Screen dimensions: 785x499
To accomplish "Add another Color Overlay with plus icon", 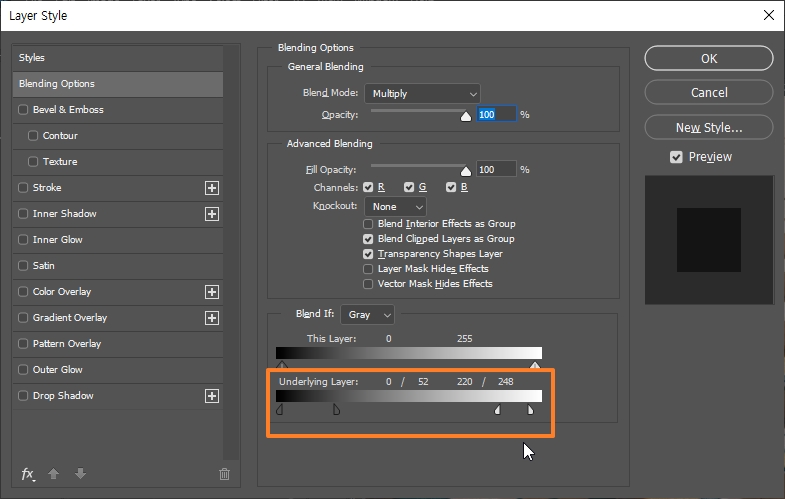I will 212,292.
